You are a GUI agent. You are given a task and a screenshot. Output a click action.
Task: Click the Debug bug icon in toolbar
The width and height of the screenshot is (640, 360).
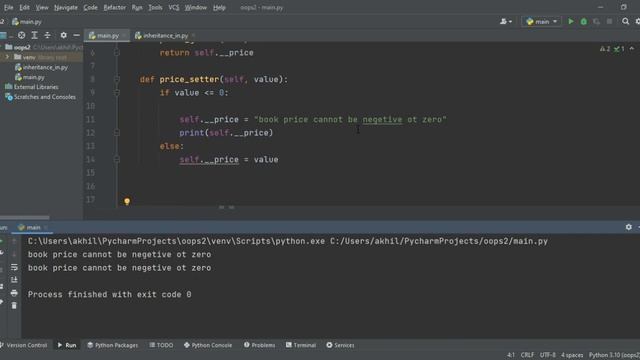[584, 21]
